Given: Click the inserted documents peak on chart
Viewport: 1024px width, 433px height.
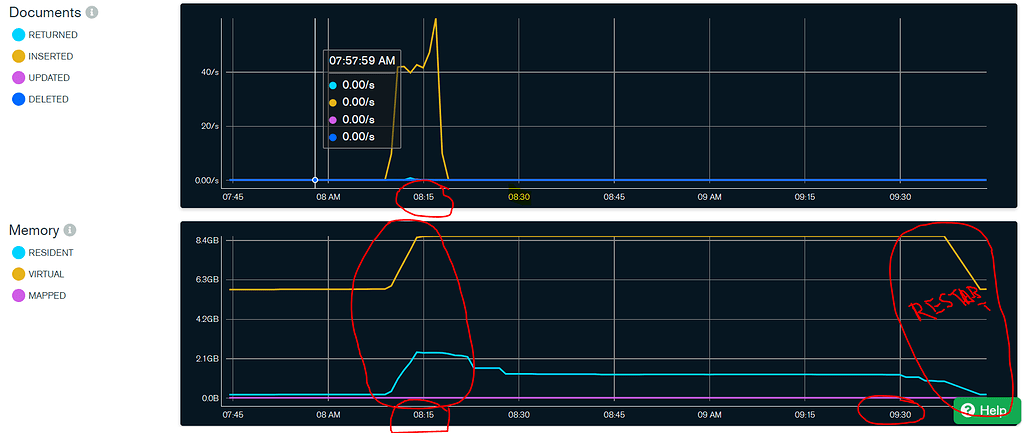Looking at the screenshot, I should pyautogui.click(x=435, y=19).
